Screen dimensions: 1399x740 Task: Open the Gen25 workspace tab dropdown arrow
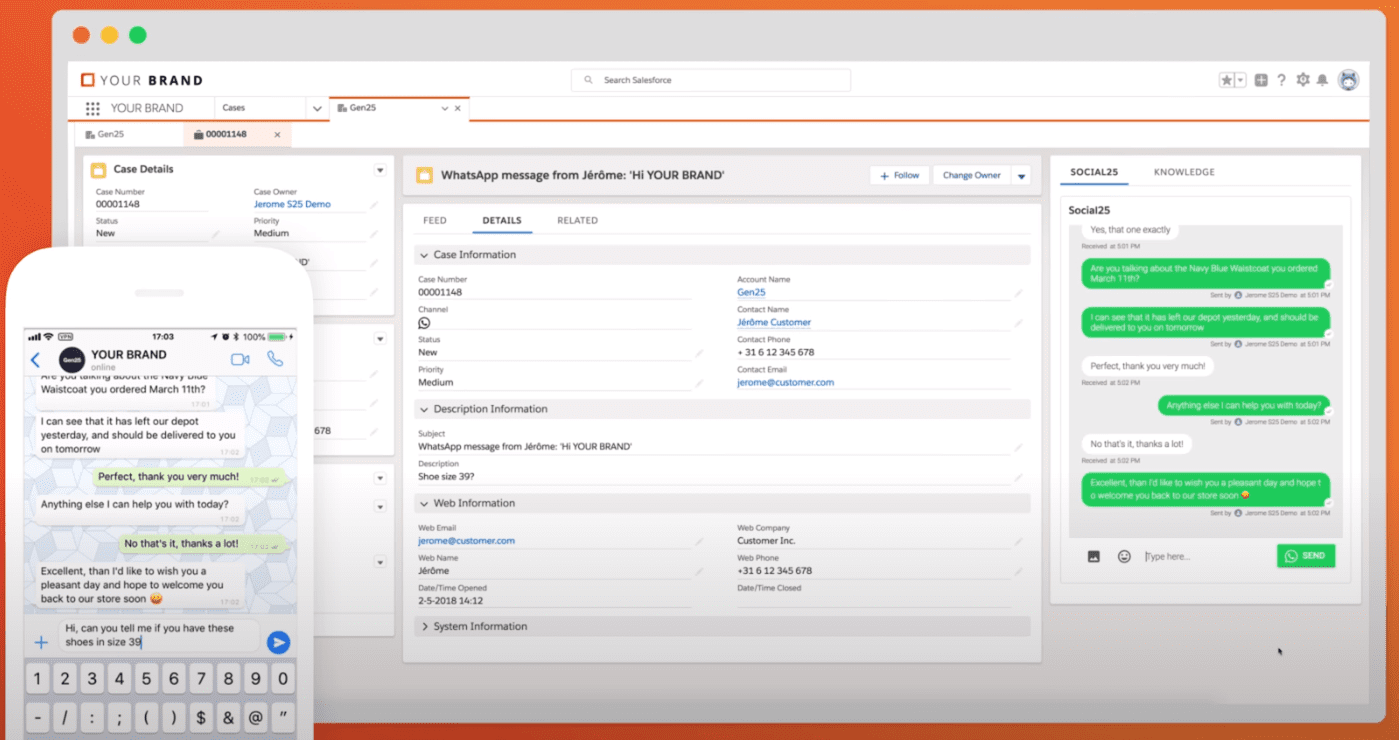445,108
